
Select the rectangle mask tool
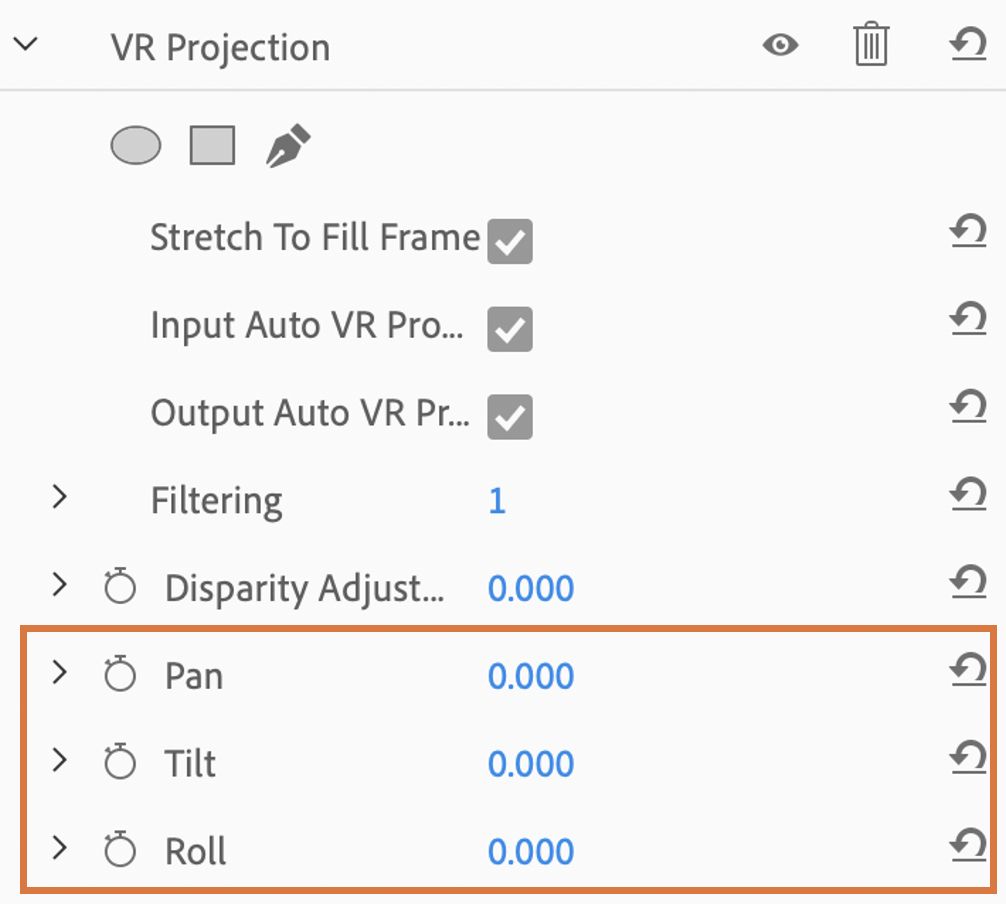pyautogui.click(x=212, y=146)
